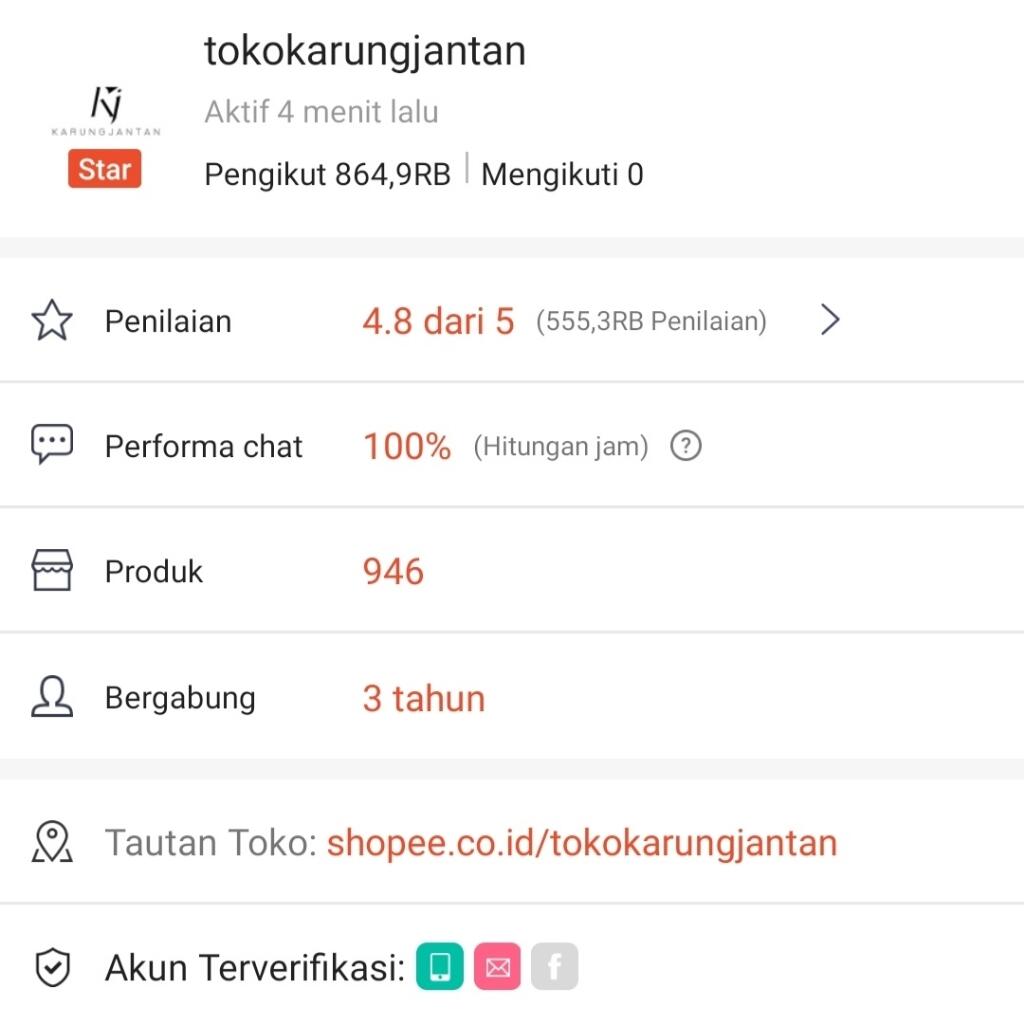
Task: Tap 'Akun Terverifikasi:' label
Action: [x=255, y=967]
